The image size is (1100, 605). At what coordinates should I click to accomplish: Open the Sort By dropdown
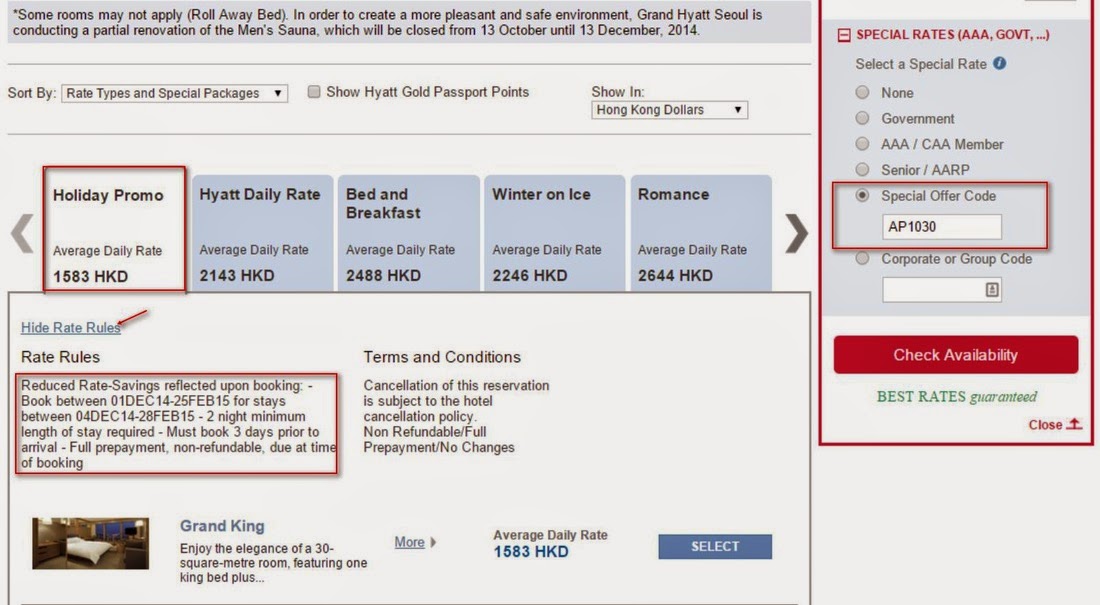[174, 93]
